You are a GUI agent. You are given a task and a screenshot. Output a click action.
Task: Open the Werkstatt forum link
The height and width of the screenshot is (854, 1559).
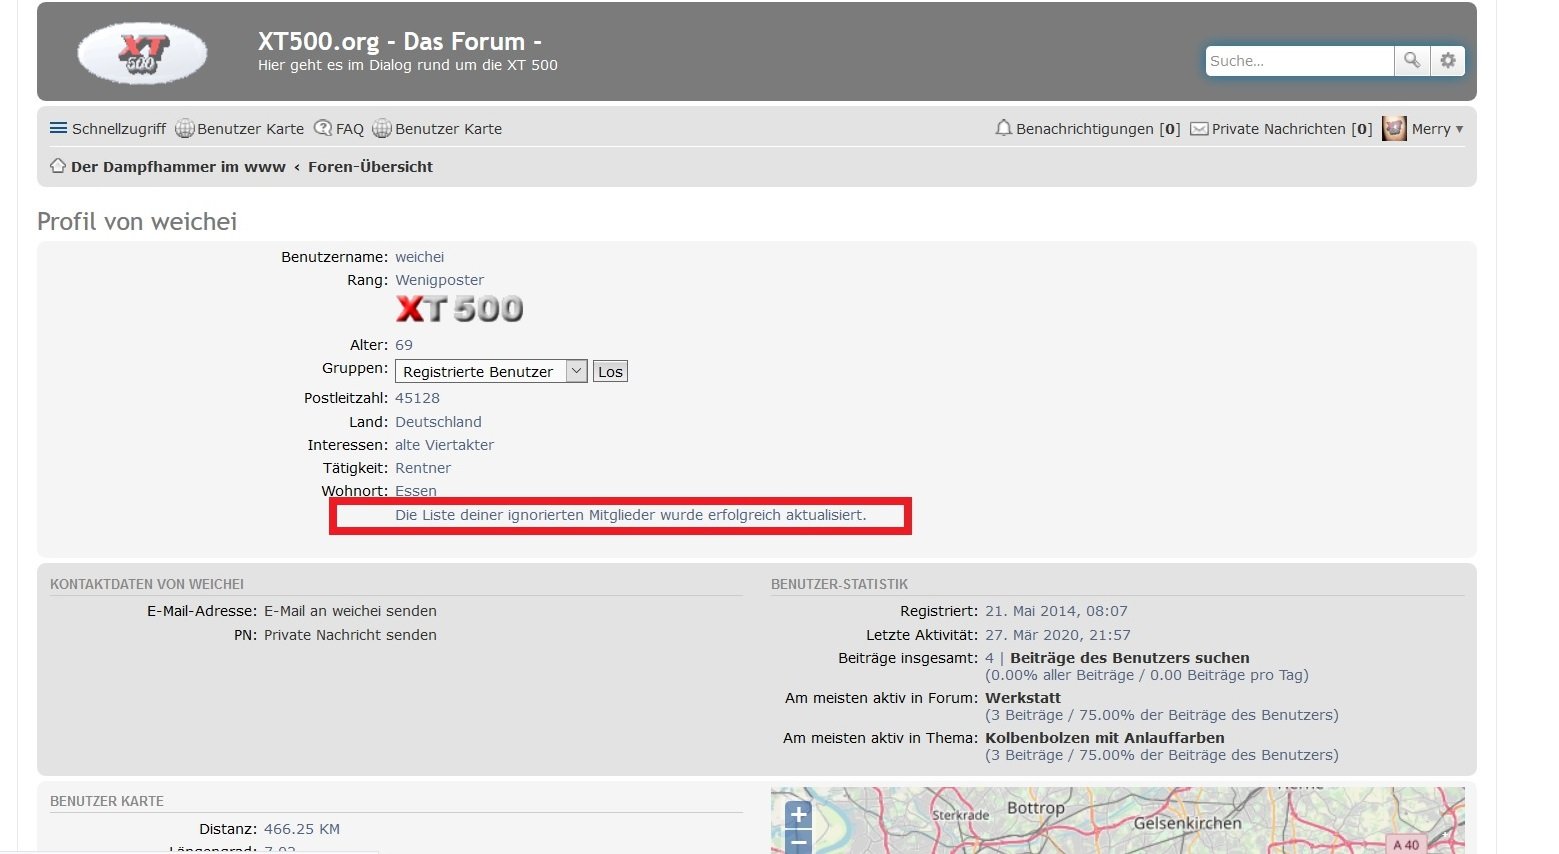(1022, 698)
